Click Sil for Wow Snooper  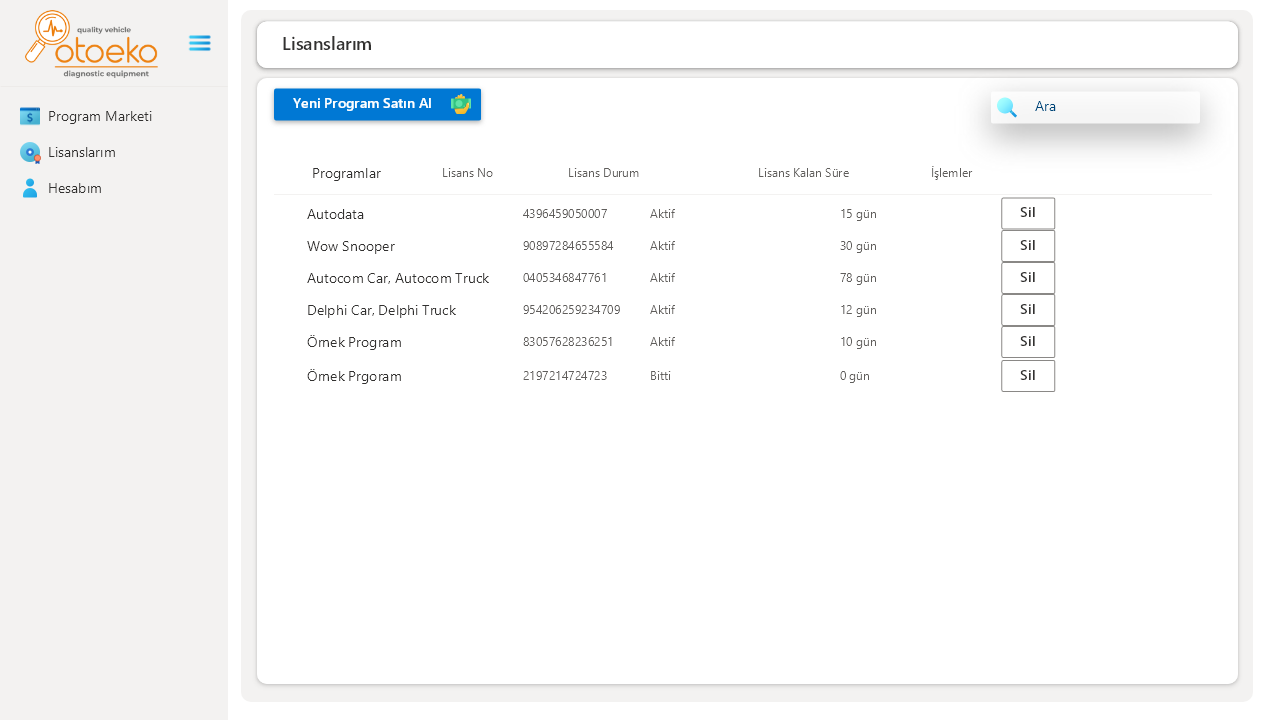coord(1028,245)
